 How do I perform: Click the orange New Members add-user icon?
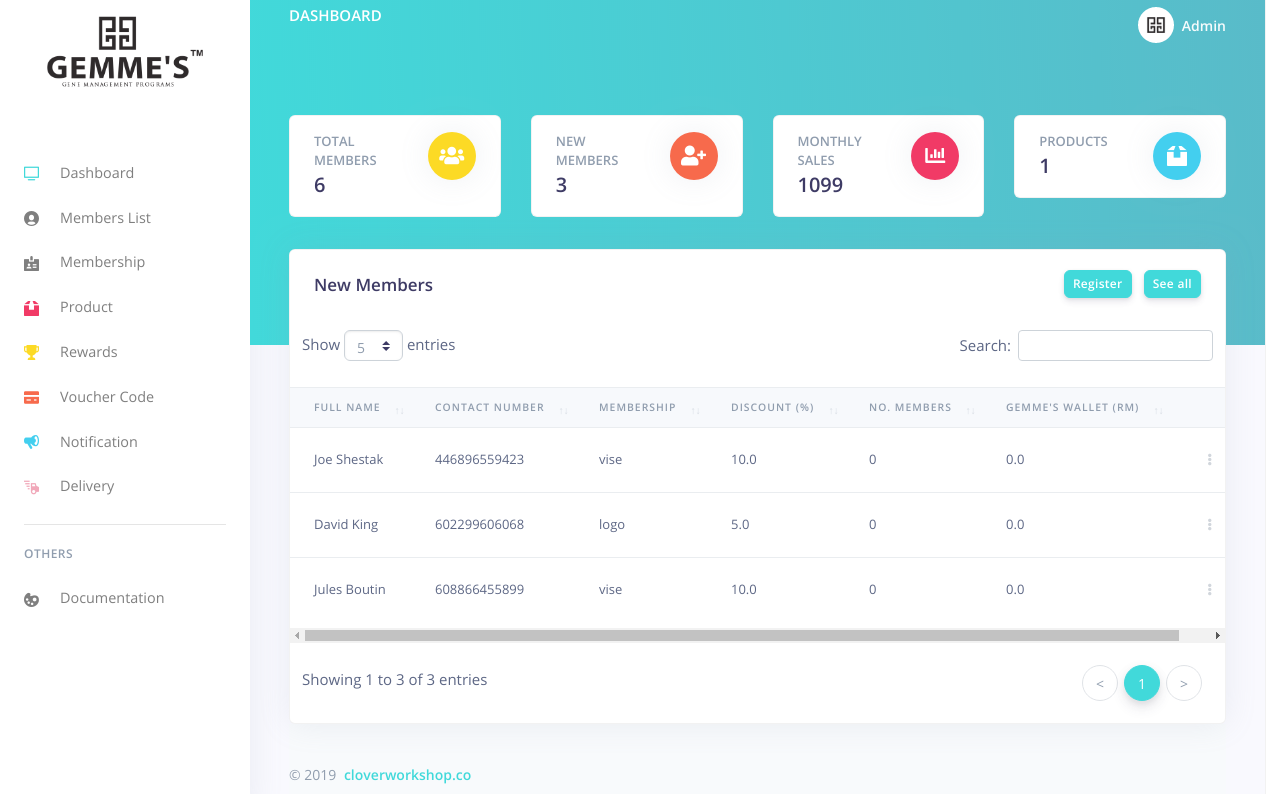pos(693,156)
